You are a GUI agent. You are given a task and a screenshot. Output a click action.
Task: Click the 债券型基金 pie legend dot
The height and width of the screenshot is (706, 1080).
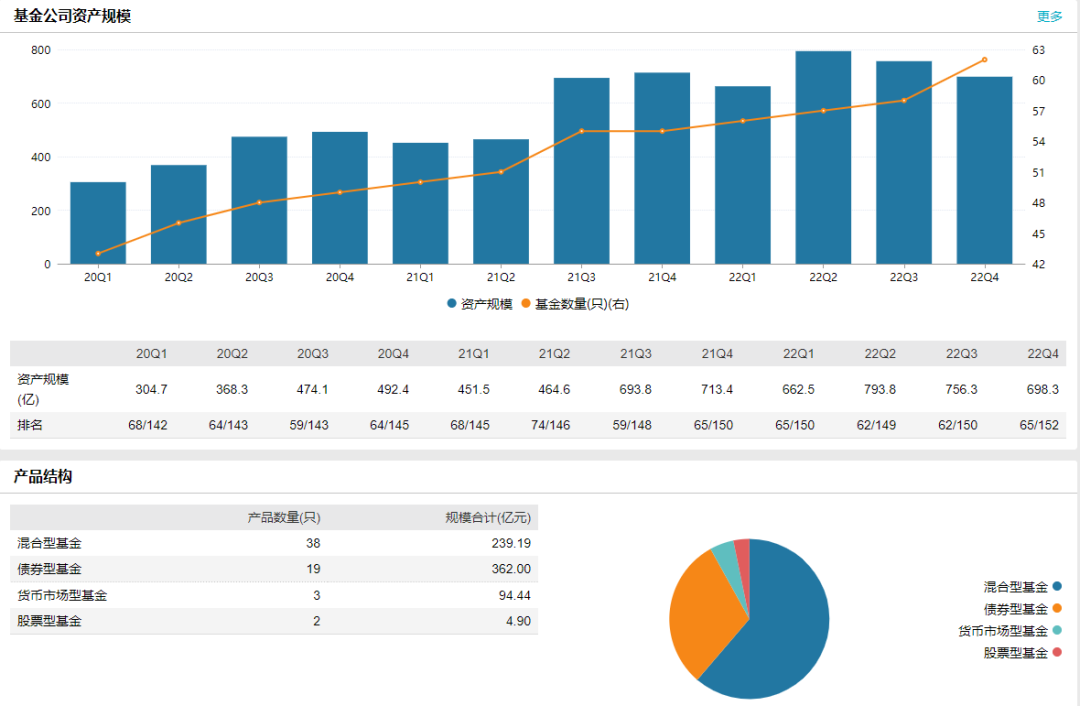tap(1057, 609)
